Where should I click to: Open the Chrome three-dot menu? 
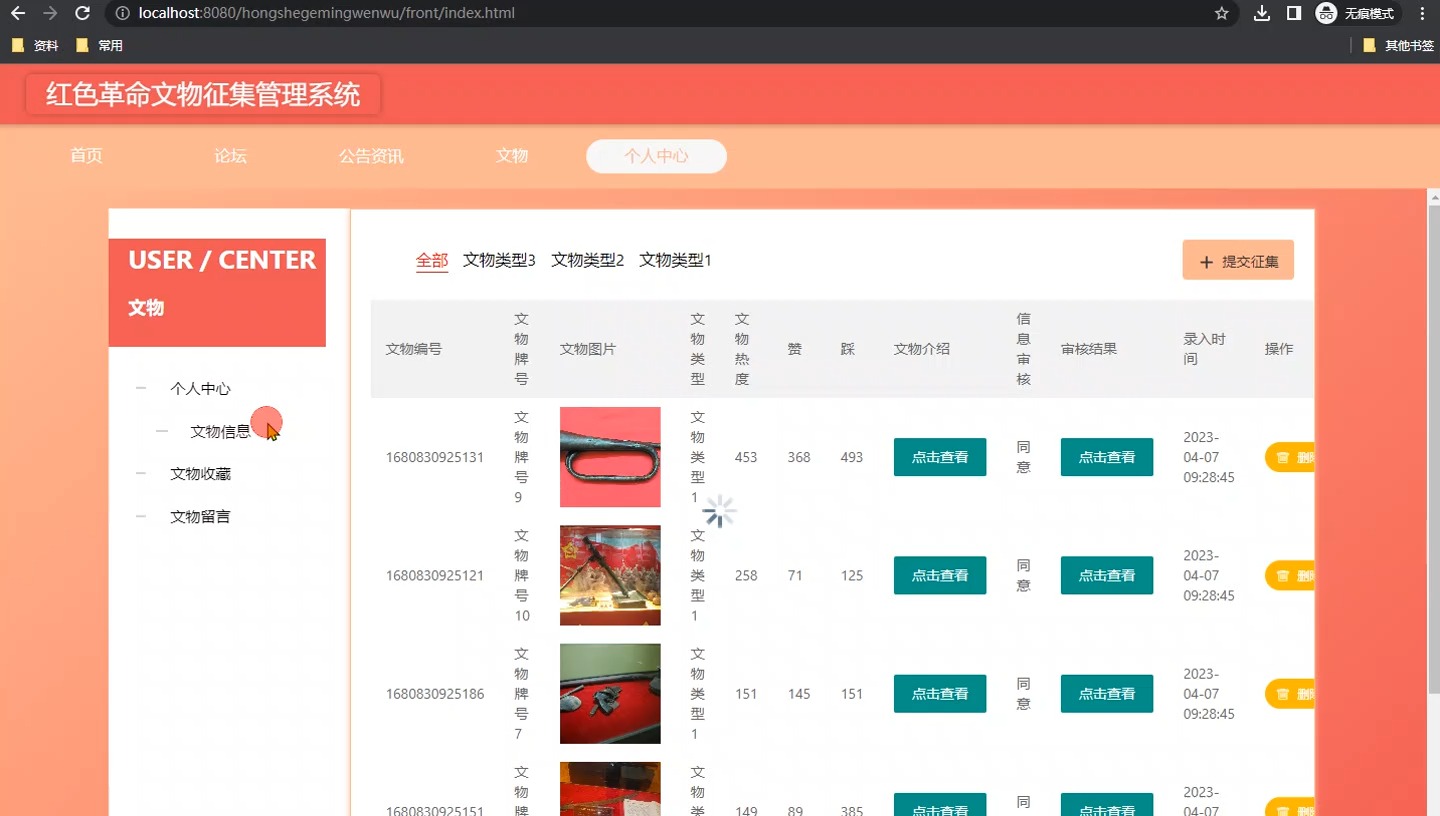coord(1422,14)
